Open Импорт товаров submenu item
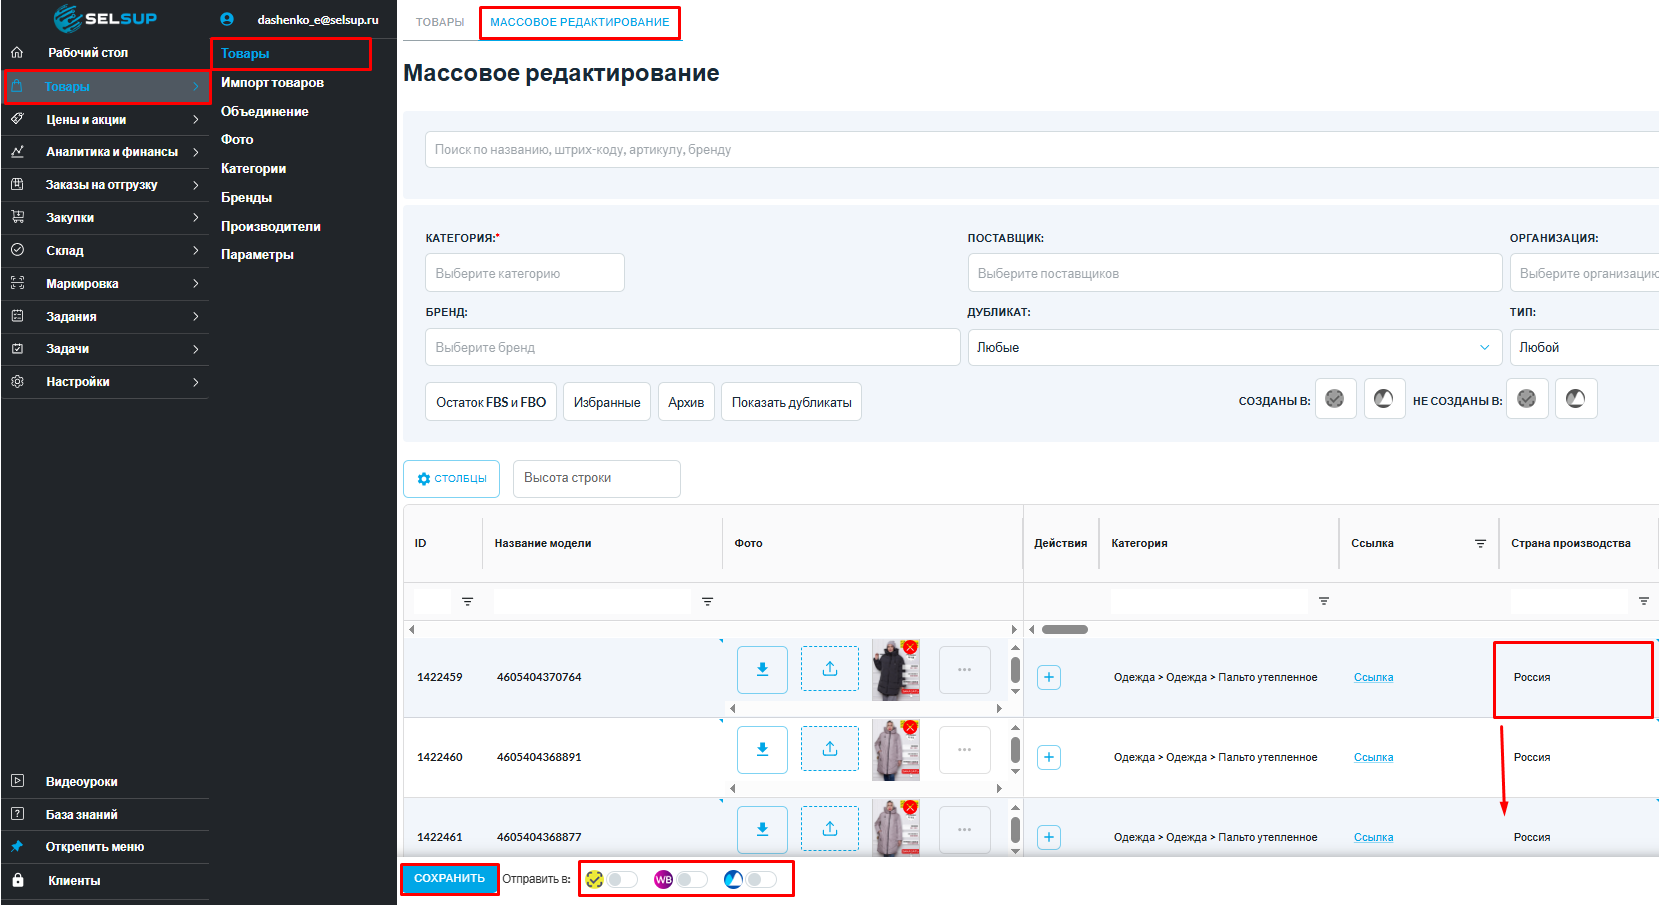The image size is (1664, 905). pos(272,83)
